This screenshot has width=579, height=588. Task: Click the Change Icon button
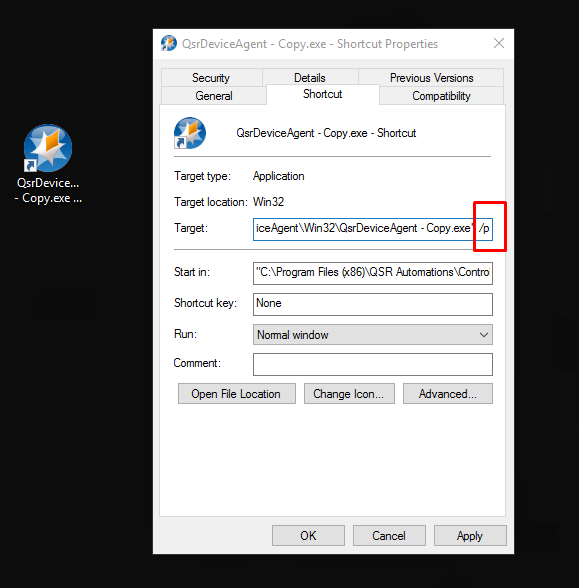tap(349, 393)
